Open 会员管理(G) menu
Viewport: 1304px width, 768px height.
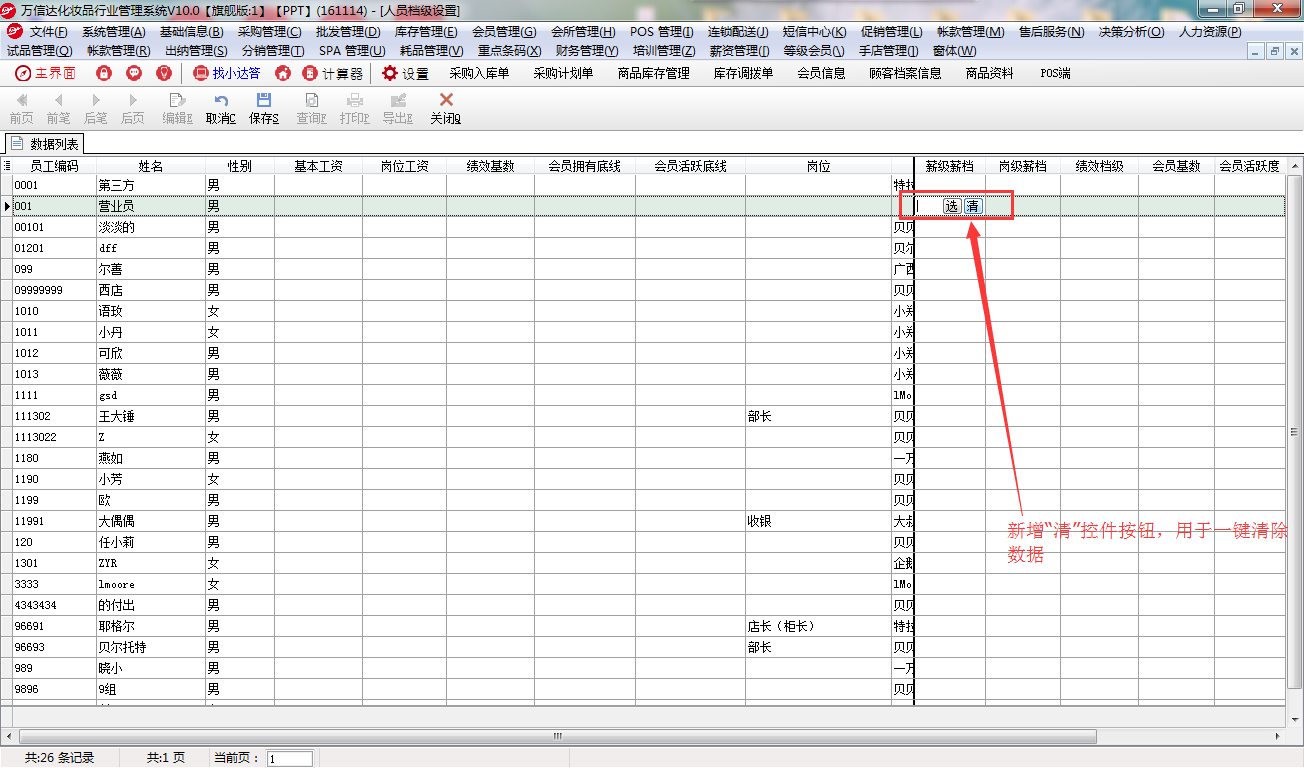(504, 32)
